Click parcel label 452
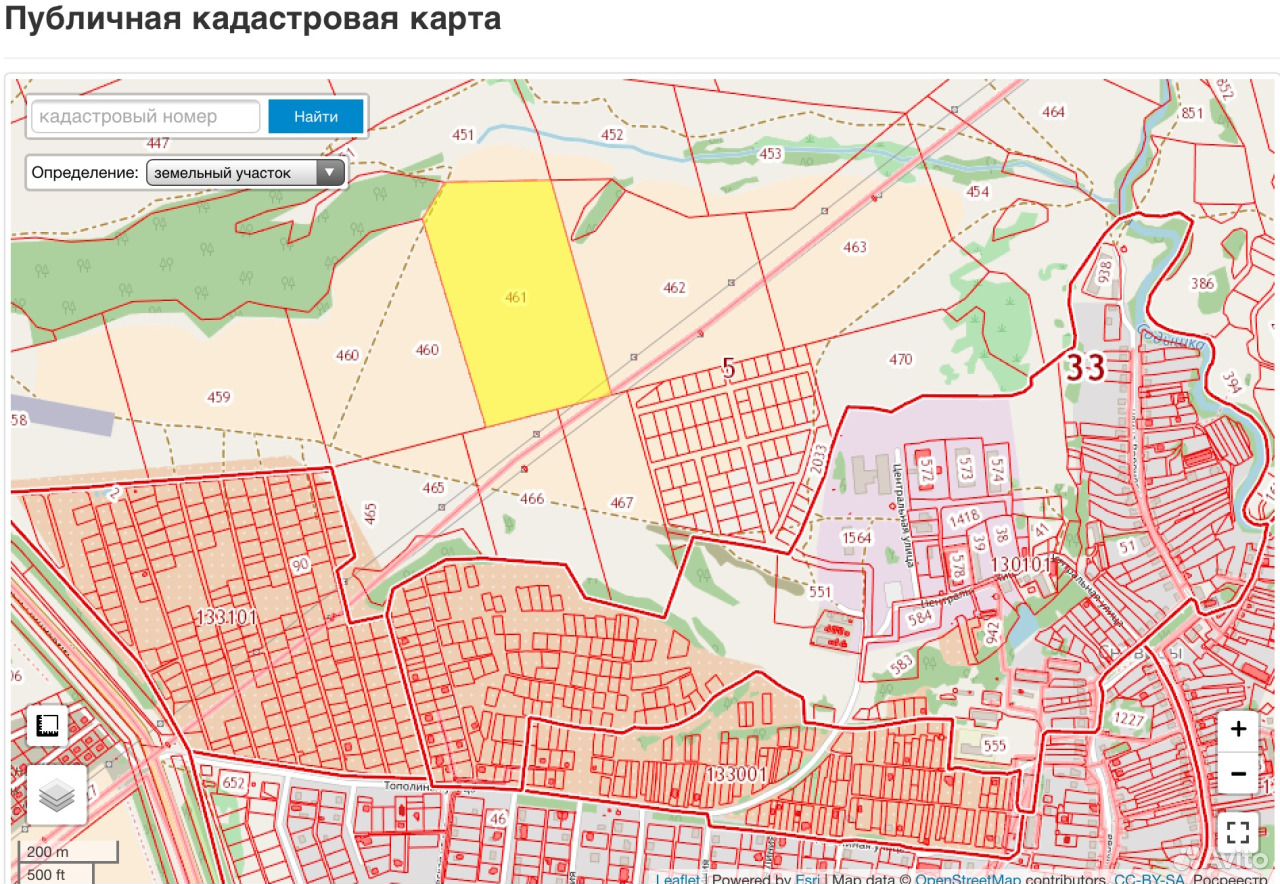This screenshot has height=884, width=1280. coord(612,134)
